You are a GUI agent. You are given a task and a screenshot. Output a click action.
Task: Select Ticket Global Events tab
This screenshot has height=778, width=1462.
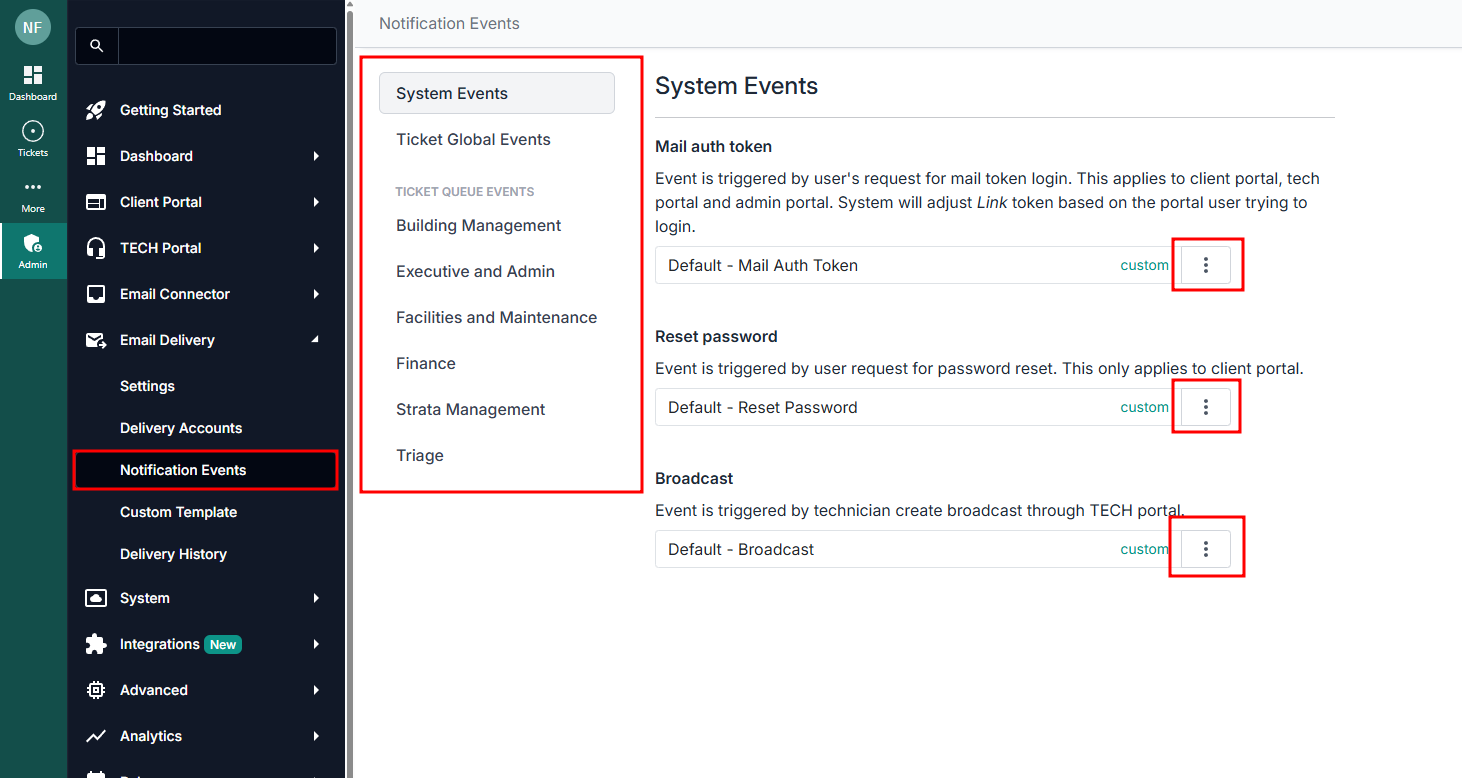[x=473, y=139]
